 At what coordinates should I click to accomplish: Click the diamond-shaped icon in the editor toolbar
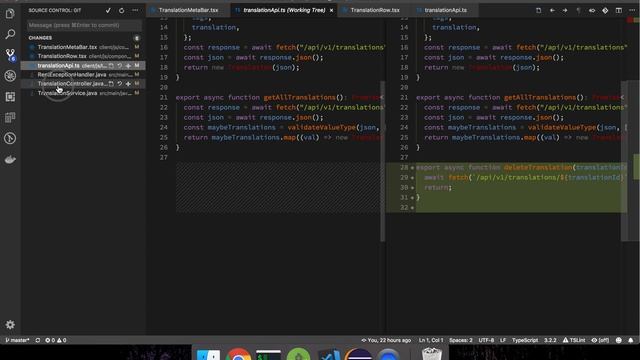[x=605, y=10]
